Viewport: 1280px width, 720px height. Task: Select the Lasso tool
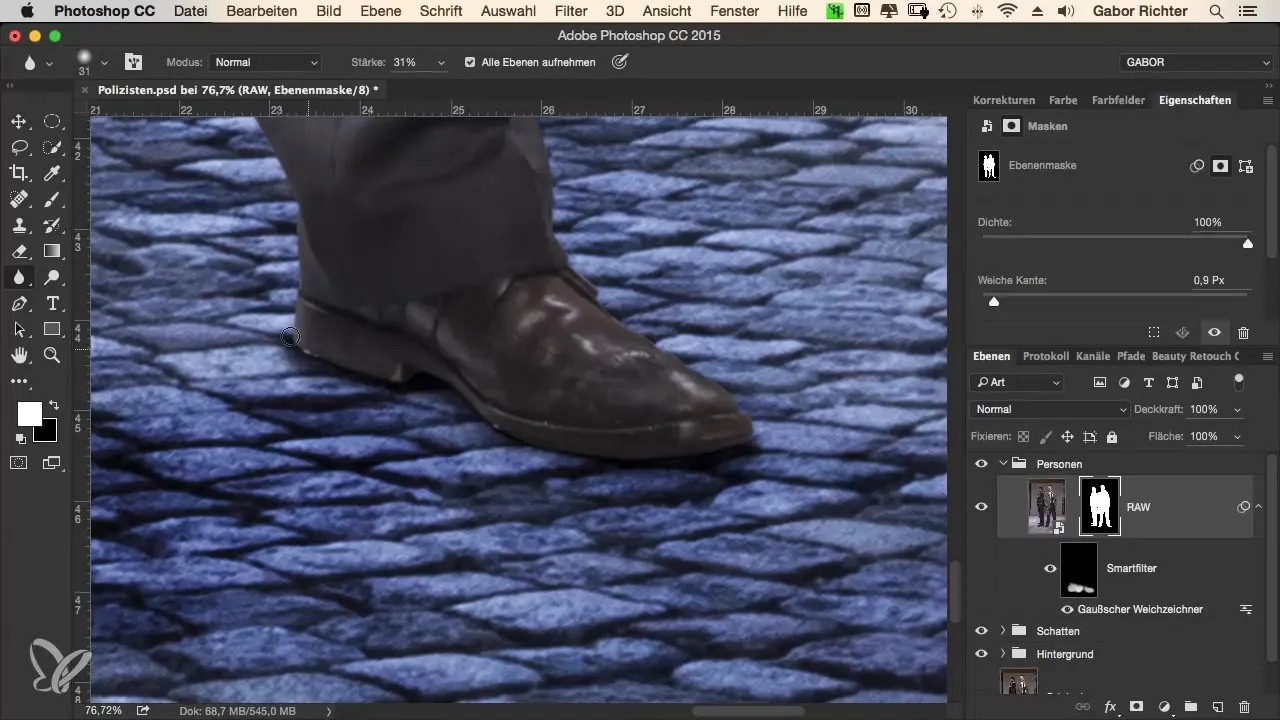19,148
